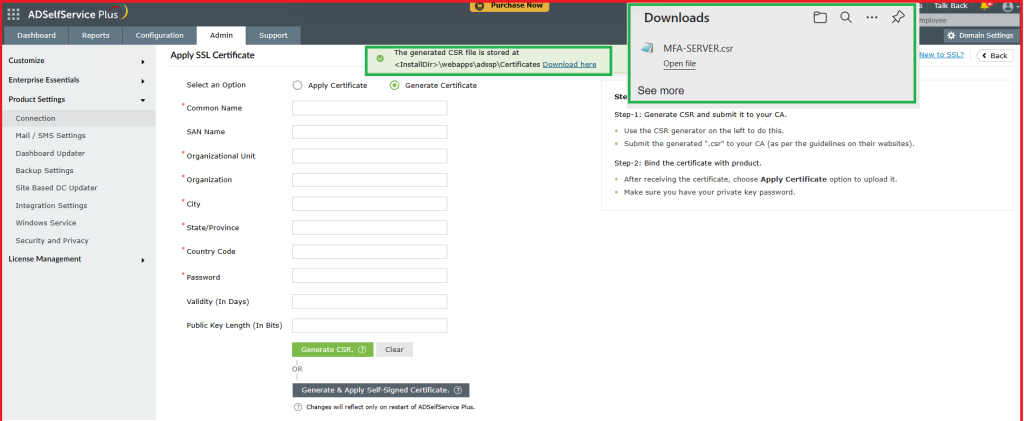Open the notifications bell icon
The image size is (1024, 421).
pyautogui.click(x=985, y=6)
